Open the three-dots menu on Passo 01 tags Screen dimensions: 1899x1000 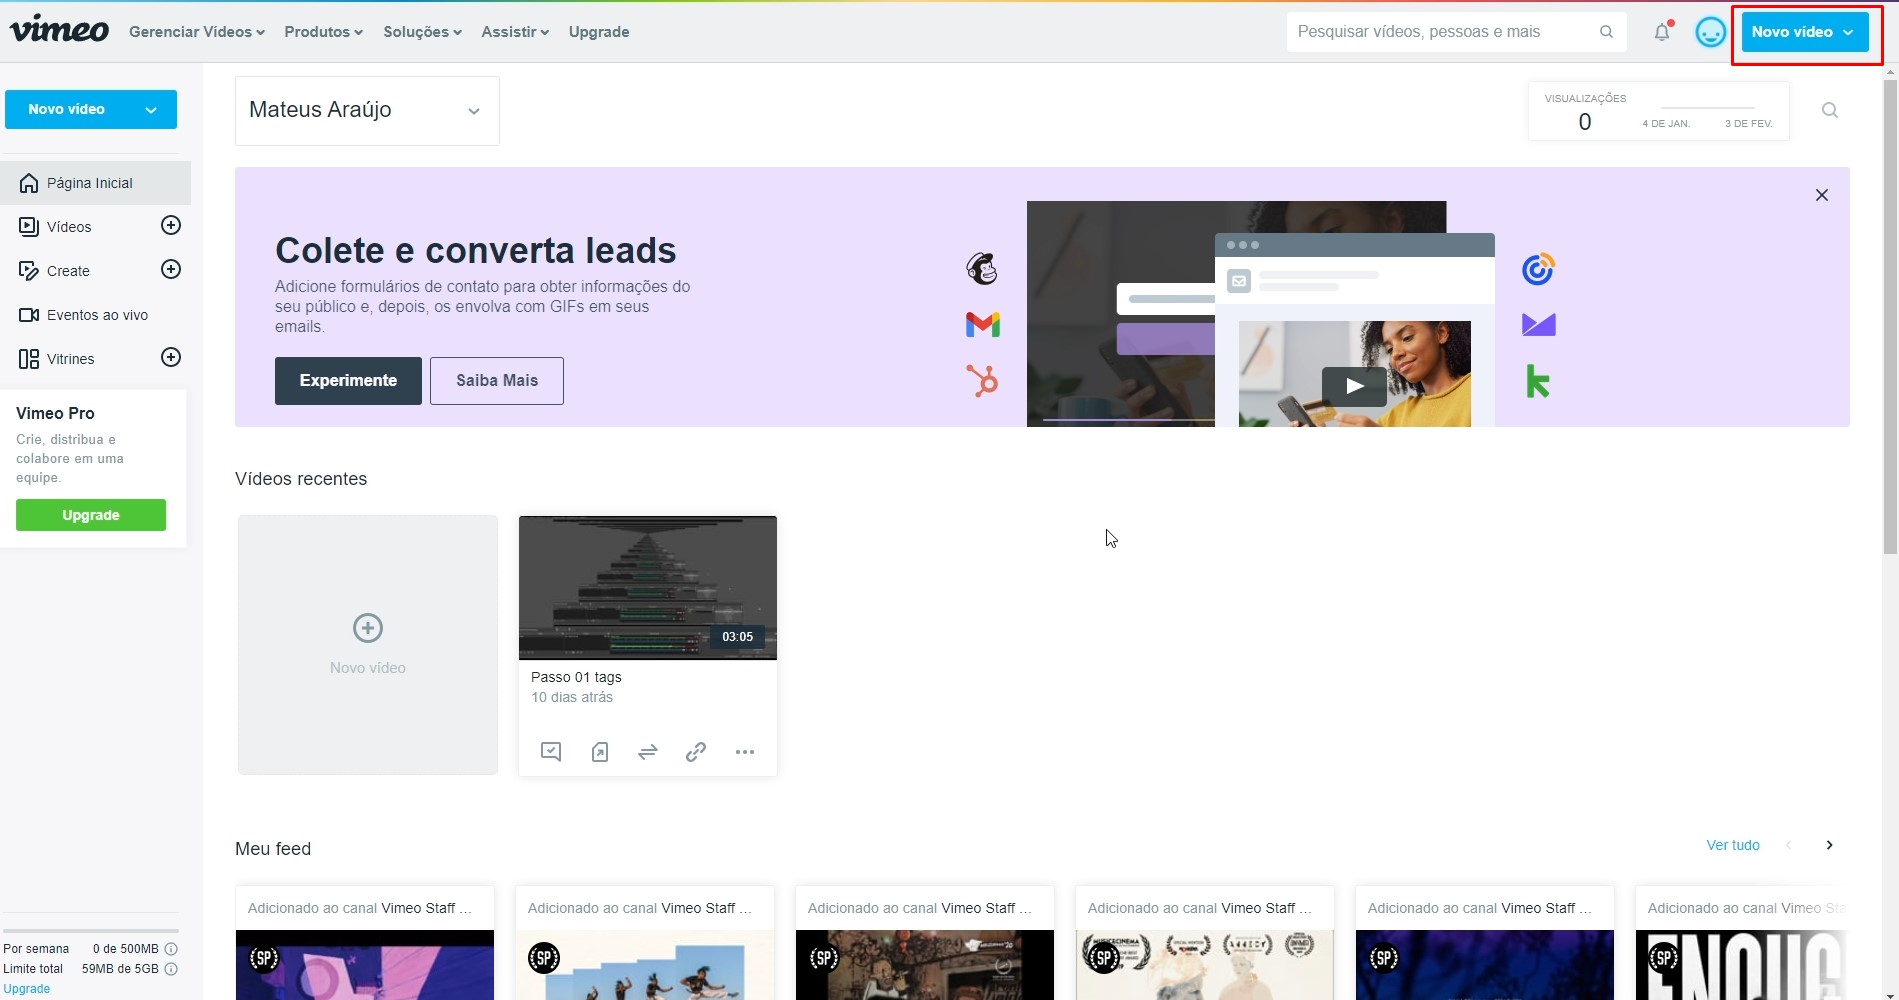(745, 752)
